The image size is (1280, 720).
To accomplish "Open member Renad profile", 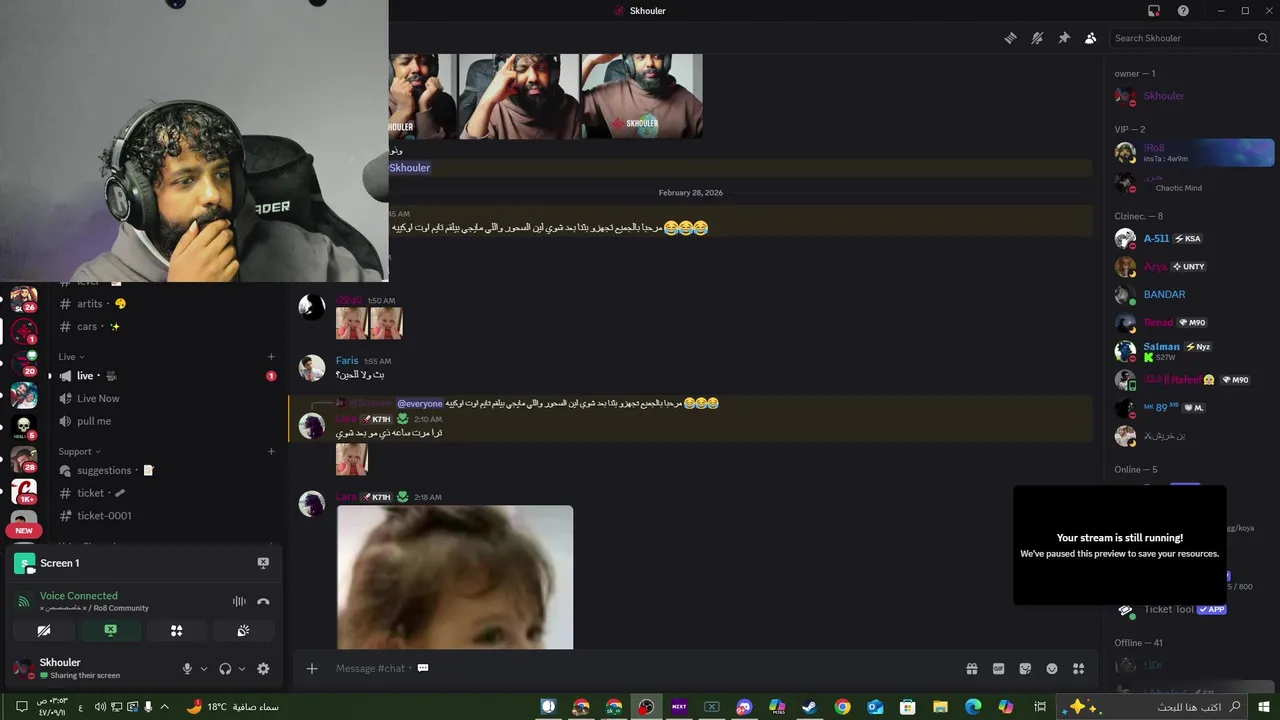I will pyautogui.click(x=1192, y=323).
